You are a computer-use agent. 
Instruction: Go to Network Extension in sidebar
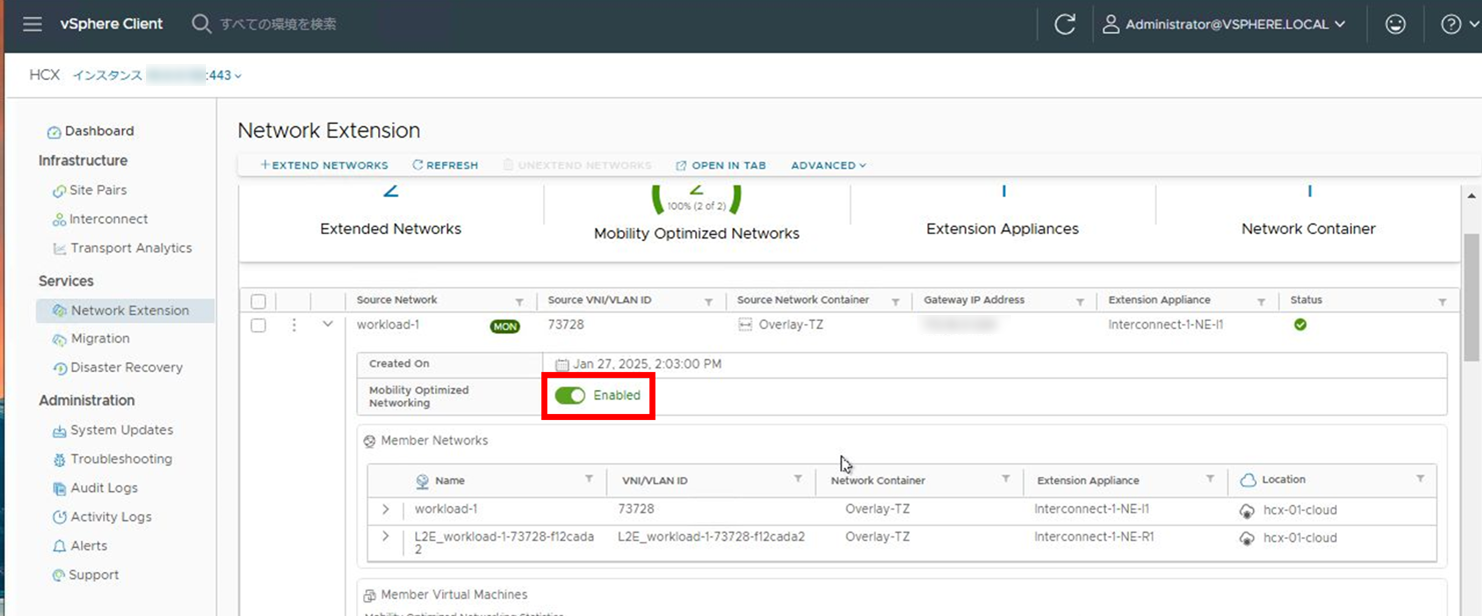coord(125,311)
